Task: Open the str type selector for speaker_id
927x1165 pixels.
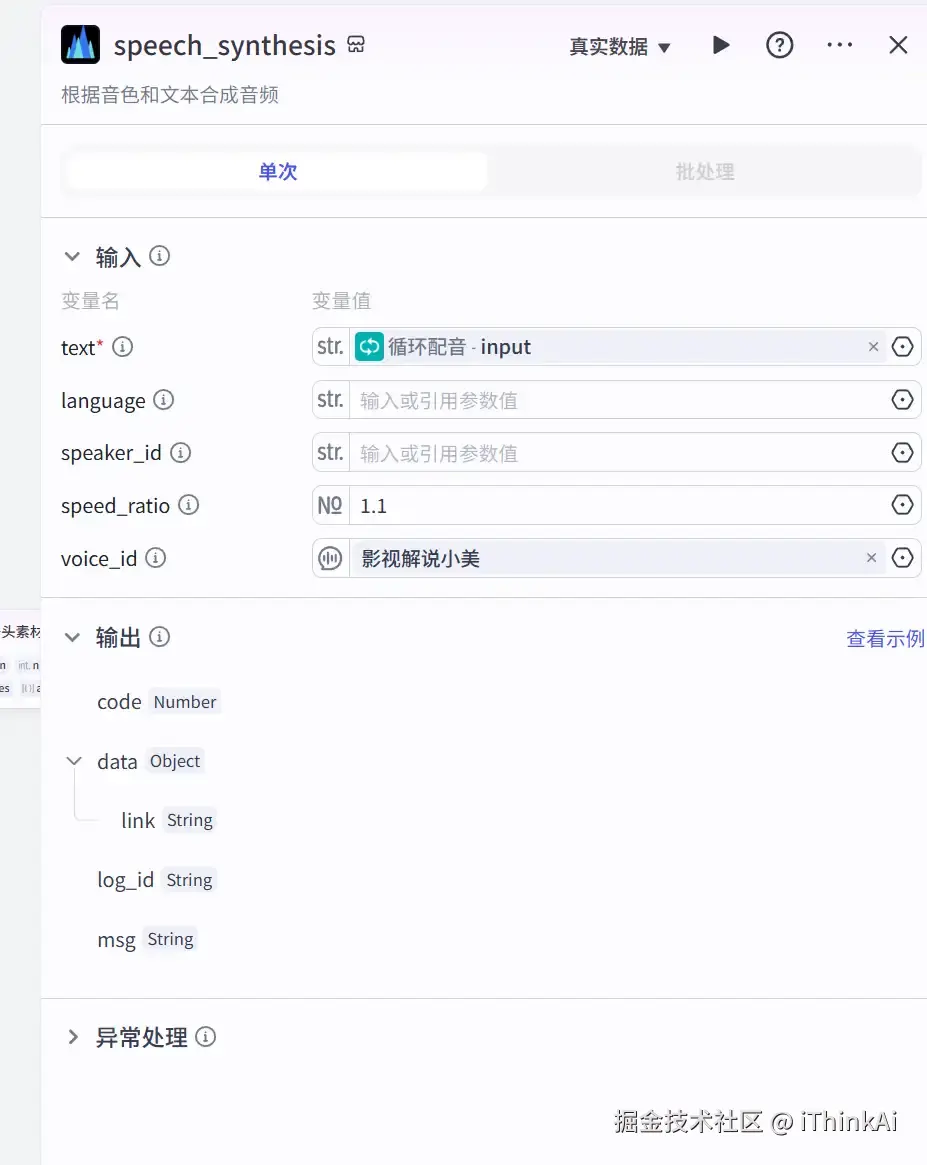Action: pyautogui.click(x=331, y=452)
